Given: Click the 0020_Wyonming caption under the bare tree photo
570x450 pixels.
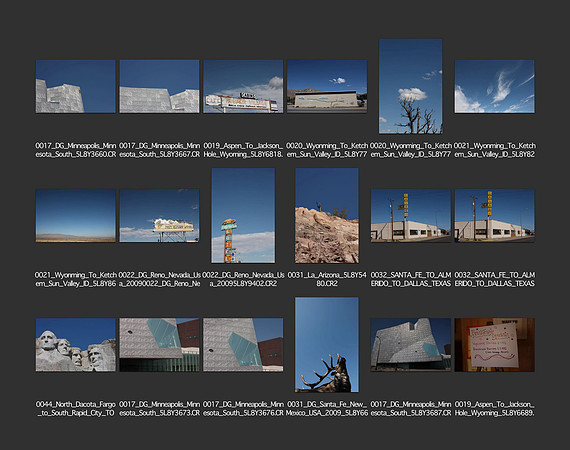Looking at the screenshot, I should pos(410,150).
